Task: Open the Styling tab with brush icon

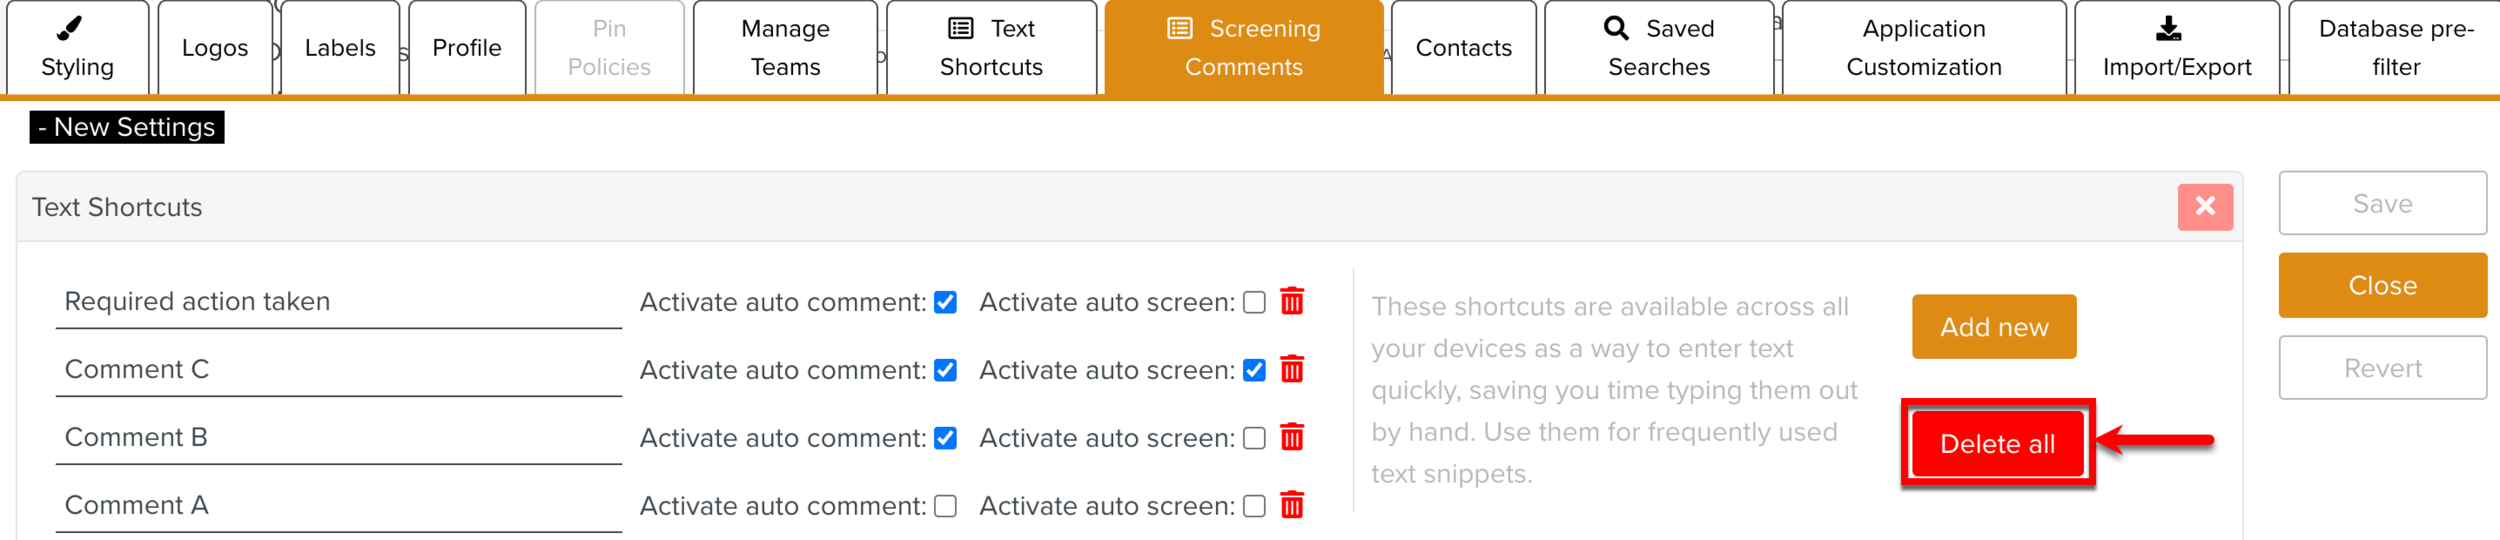Action: (x=77, y=48)
